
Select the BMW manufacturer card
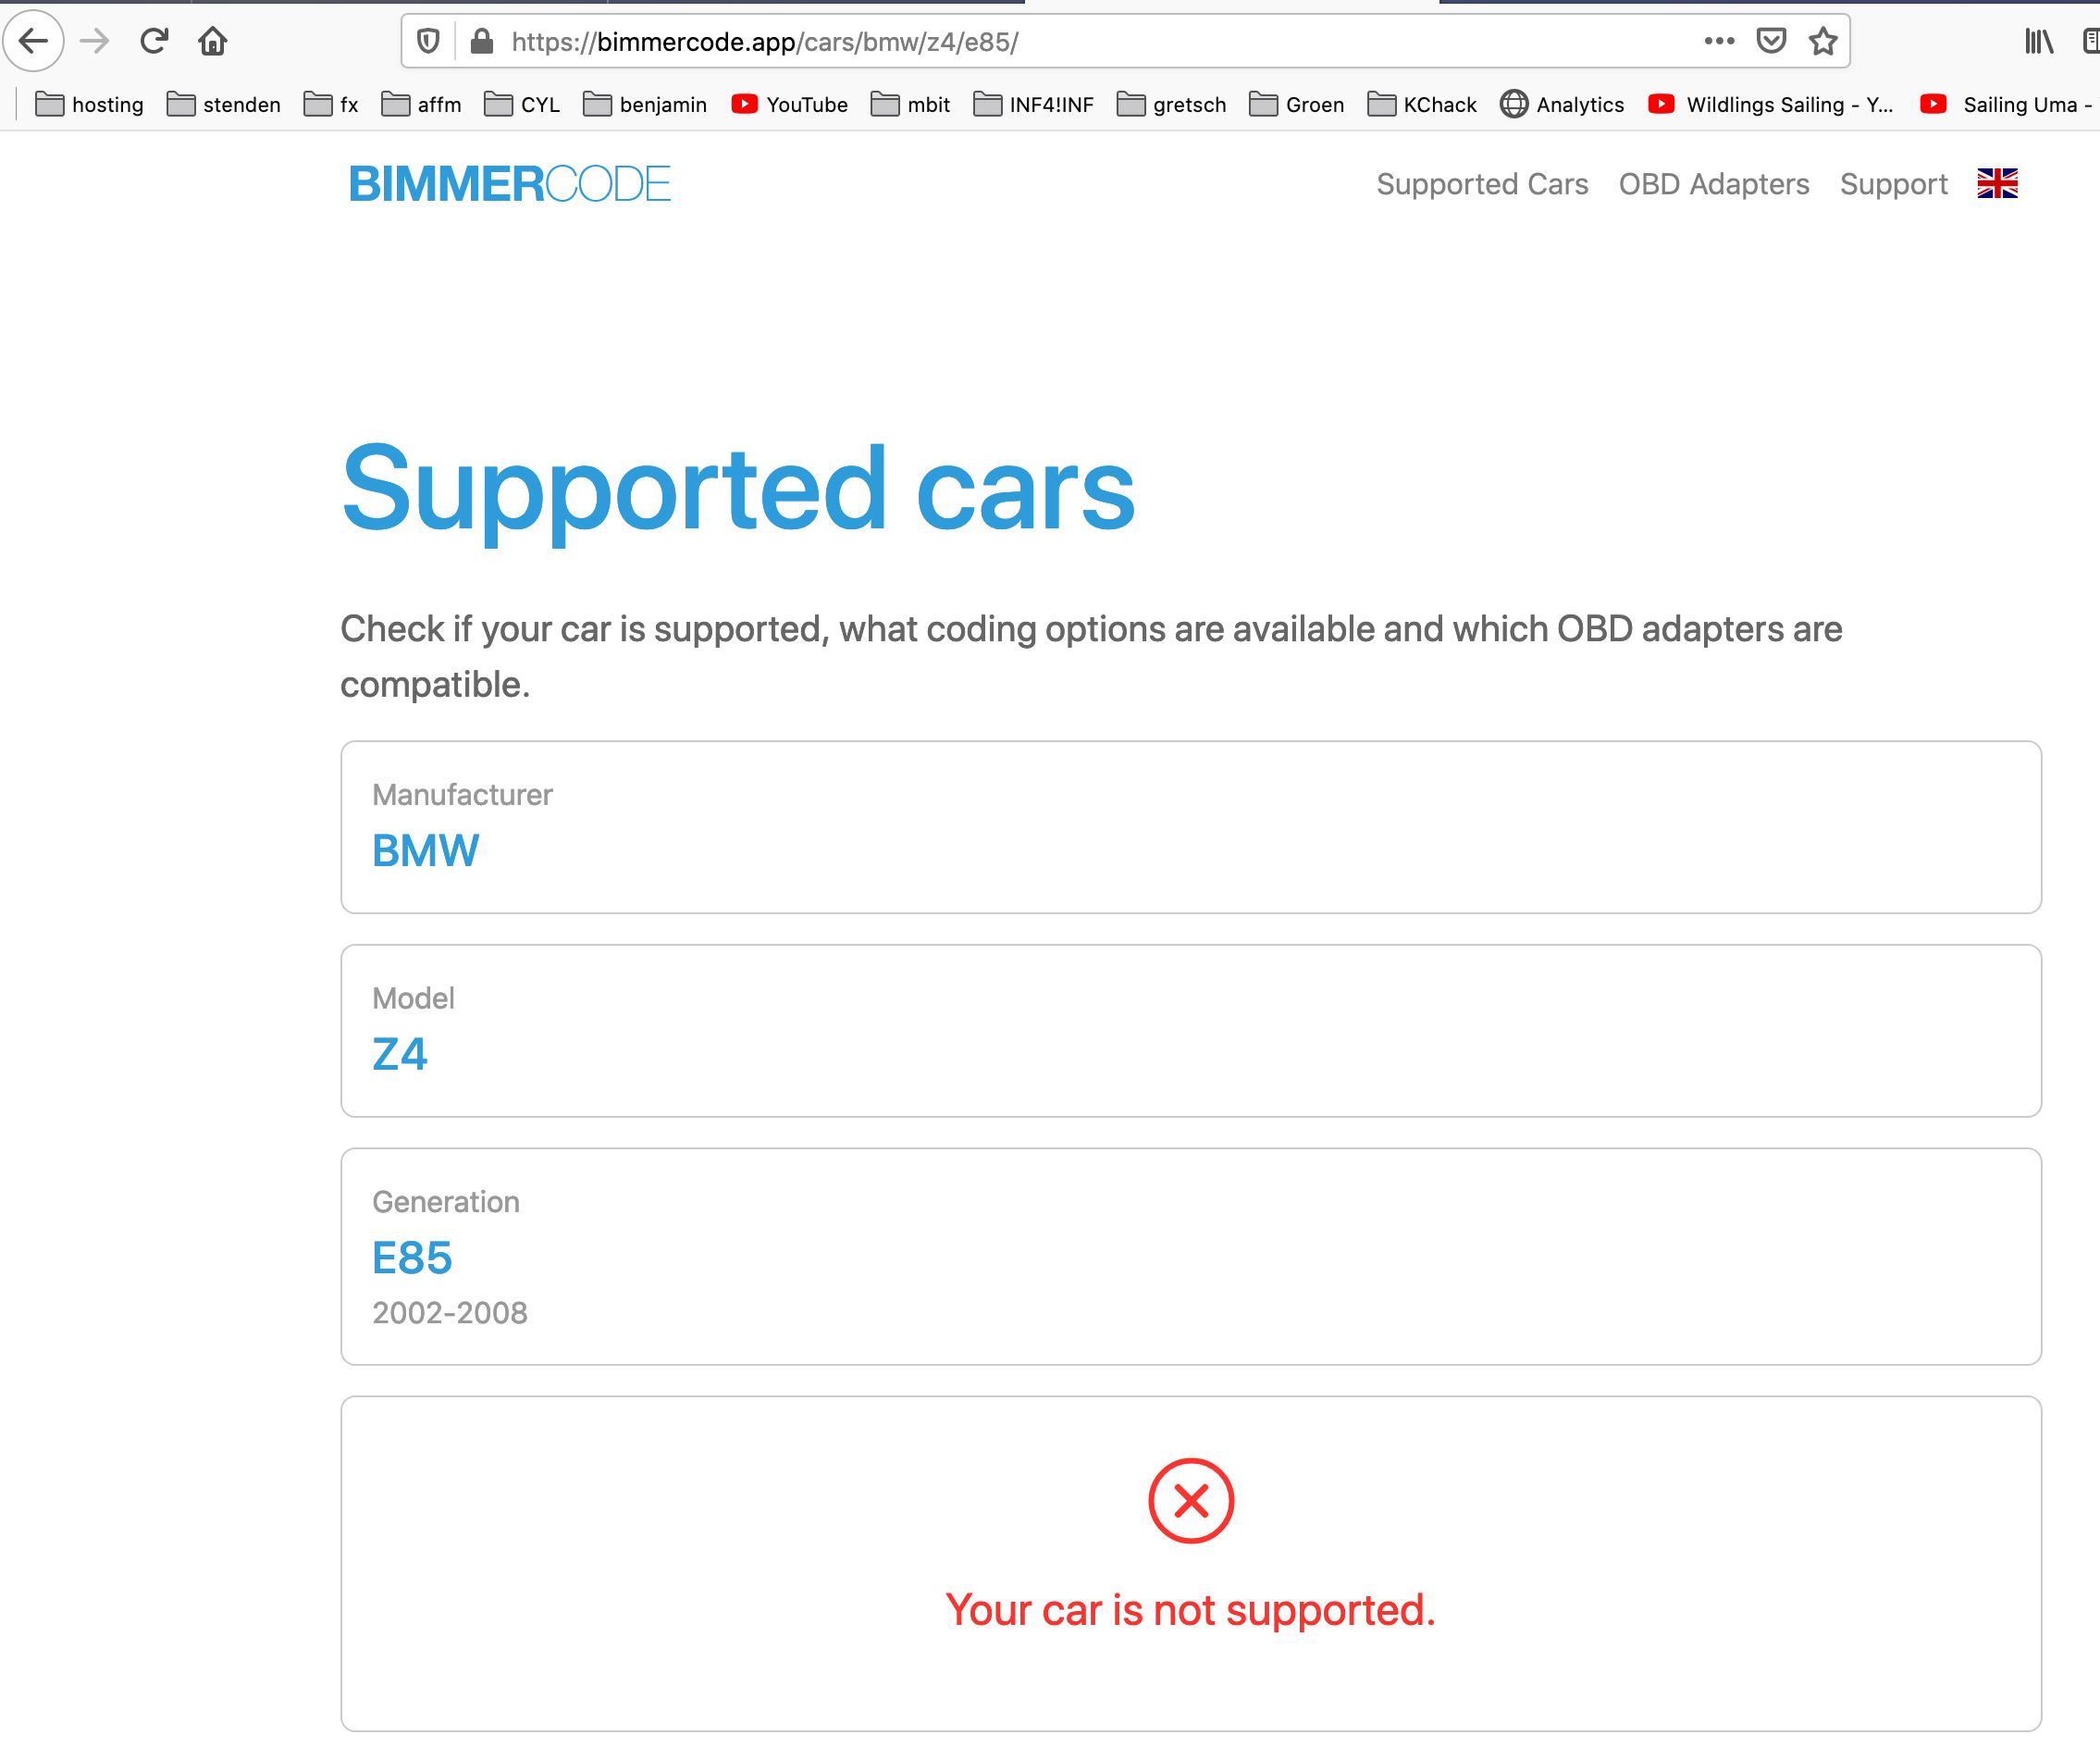(1190, 827)
